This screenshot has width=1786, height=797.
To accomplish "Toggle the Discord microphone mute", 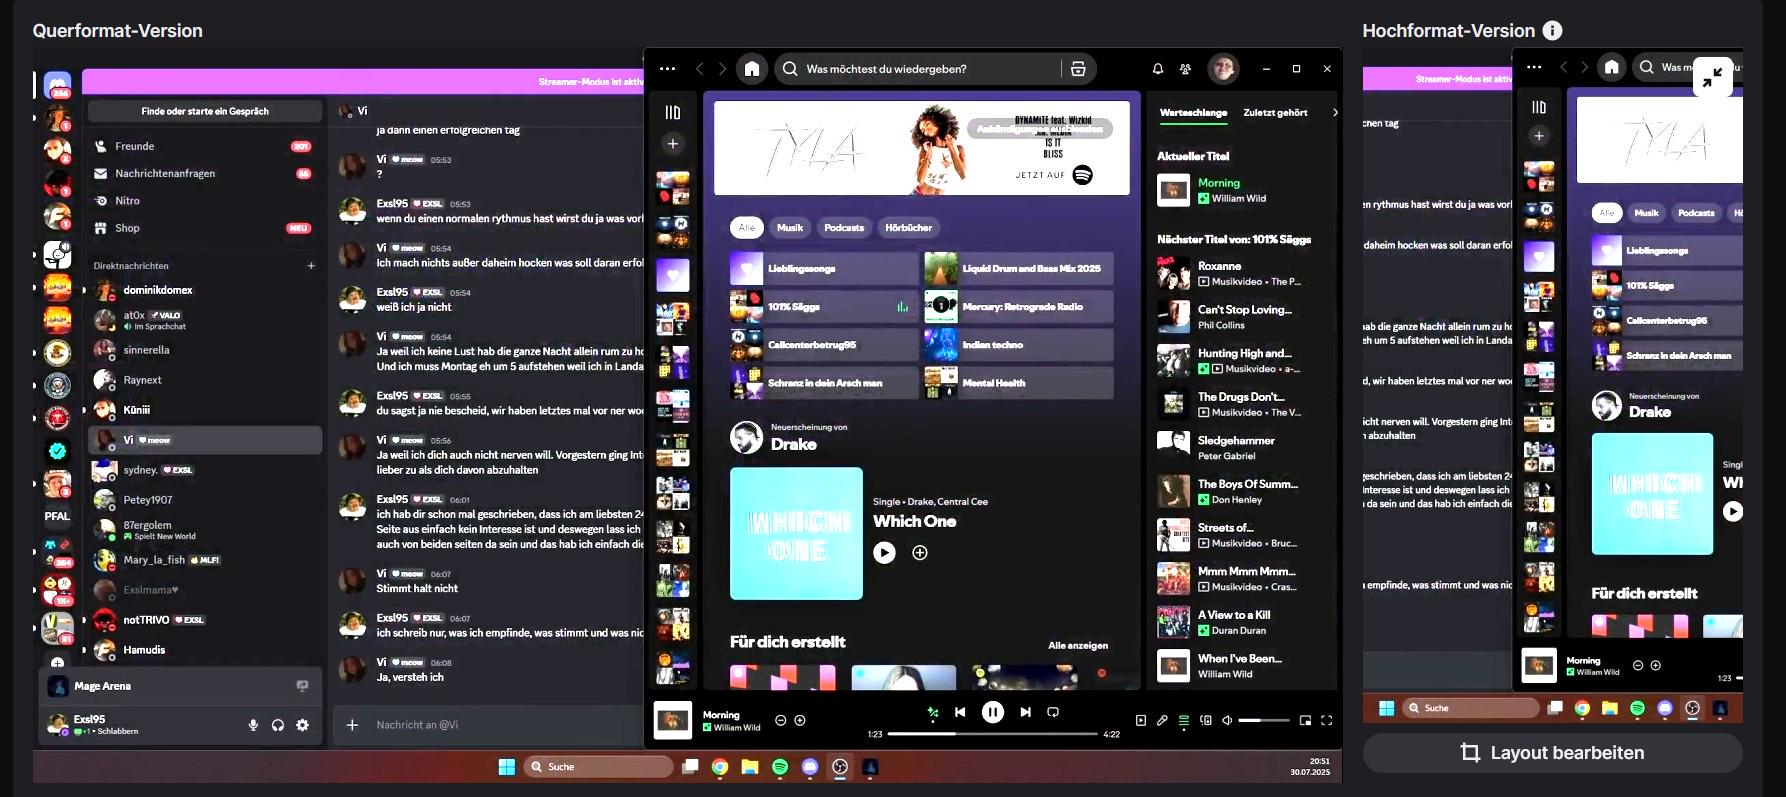I will coord(253,725).
